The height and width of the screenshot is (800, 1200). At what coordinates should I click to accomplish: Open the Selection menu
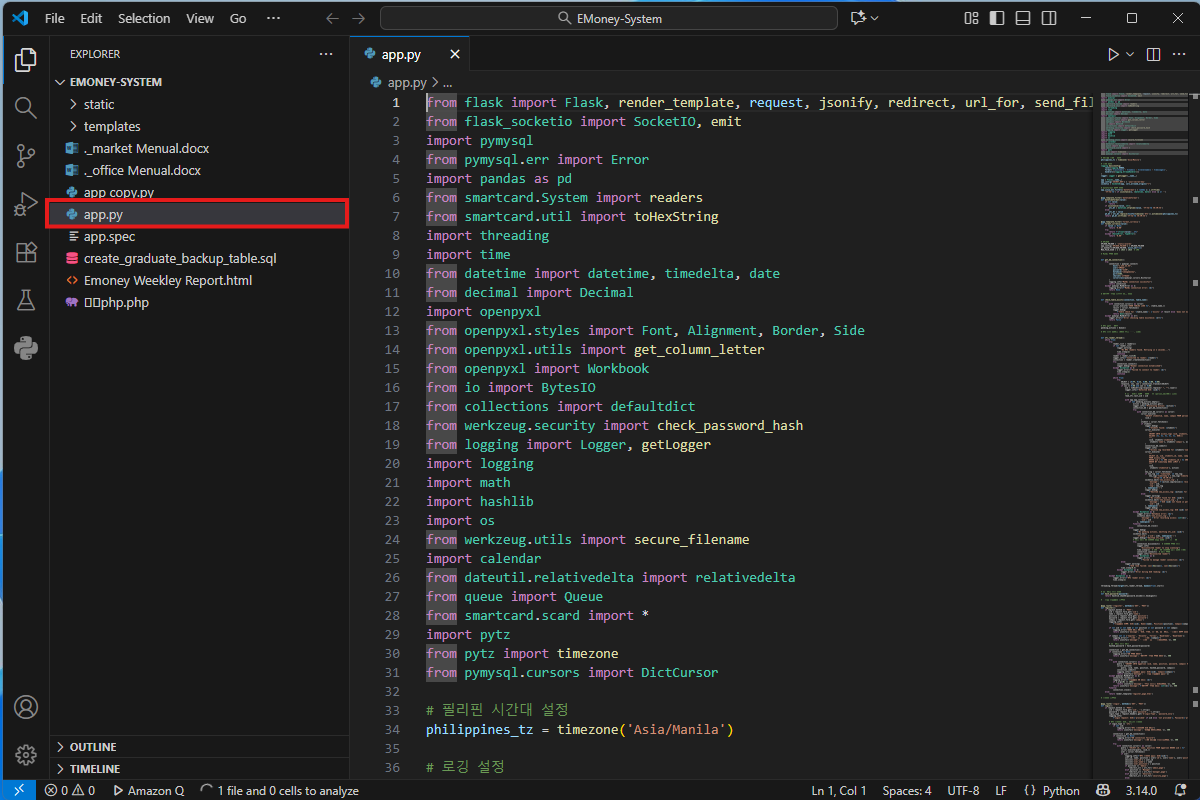point(144,18)
